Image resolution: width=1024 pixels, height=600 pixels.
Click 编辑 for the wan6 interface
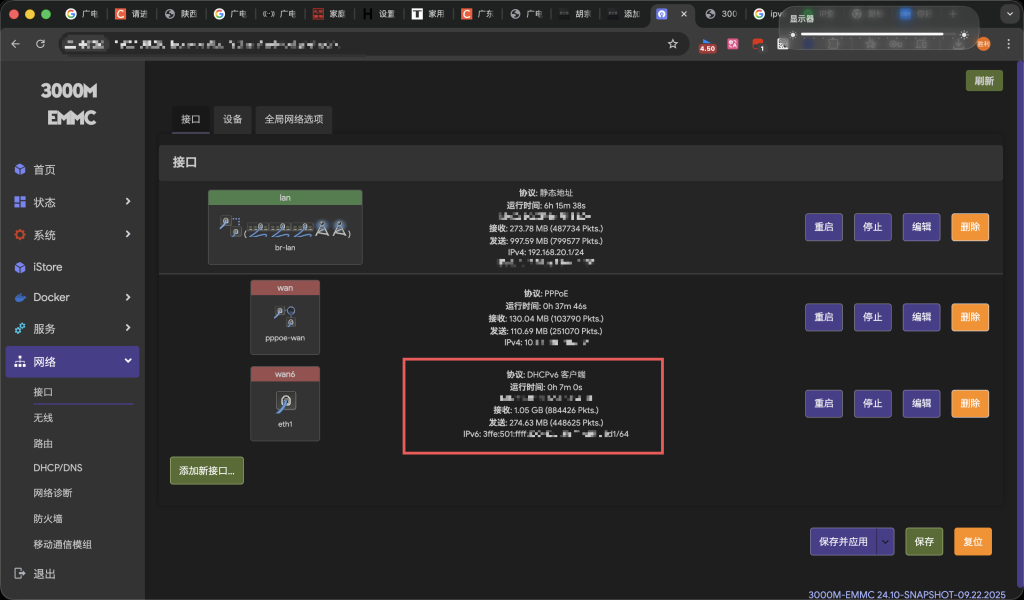(921, 404)
